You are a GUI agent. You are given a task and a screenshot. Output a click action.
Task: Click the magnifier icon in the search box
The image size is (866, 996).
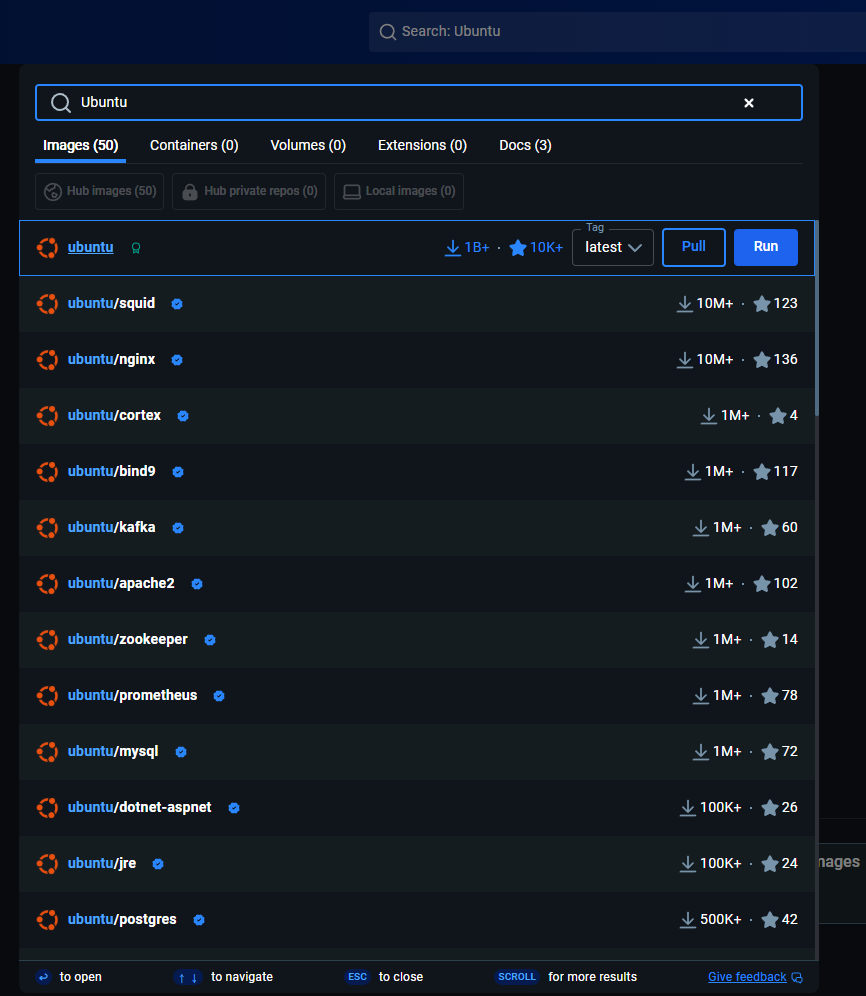pyautogui.click(x=61, y=102)
